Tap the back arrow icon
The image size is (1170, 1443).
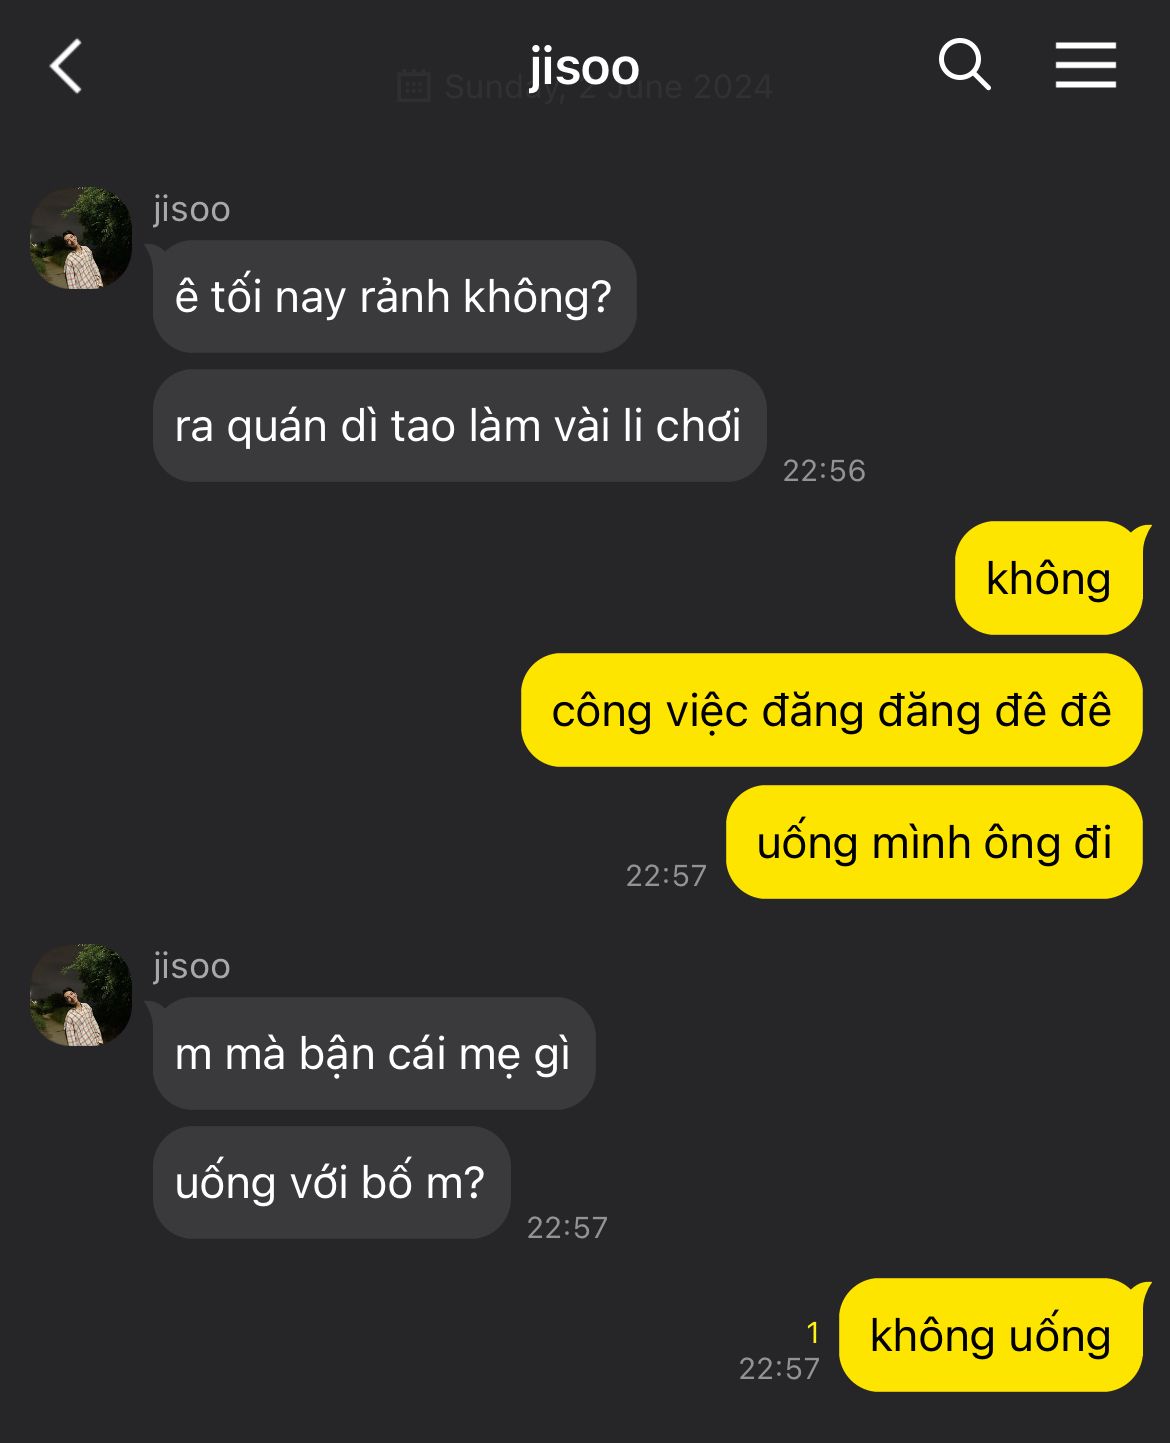[x=66, y=67]
